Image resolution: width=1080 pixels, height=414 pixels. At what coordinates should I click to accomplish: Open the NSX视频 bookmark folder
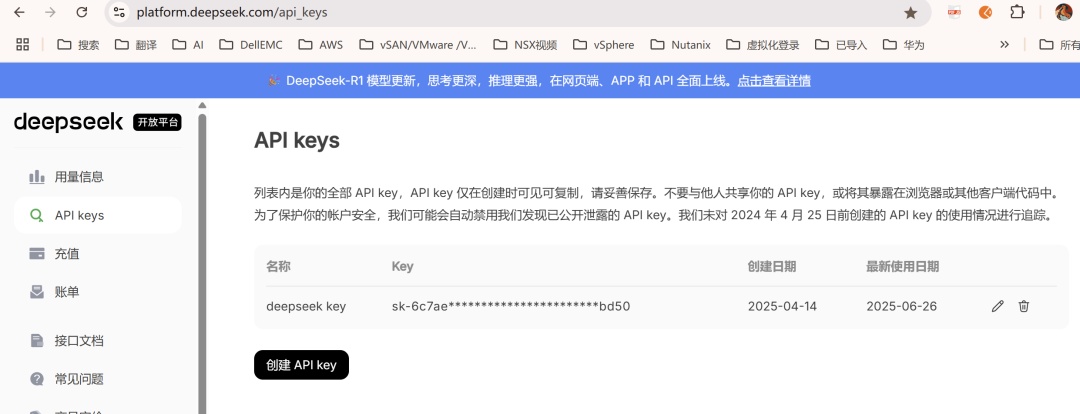tap(525, 45)
